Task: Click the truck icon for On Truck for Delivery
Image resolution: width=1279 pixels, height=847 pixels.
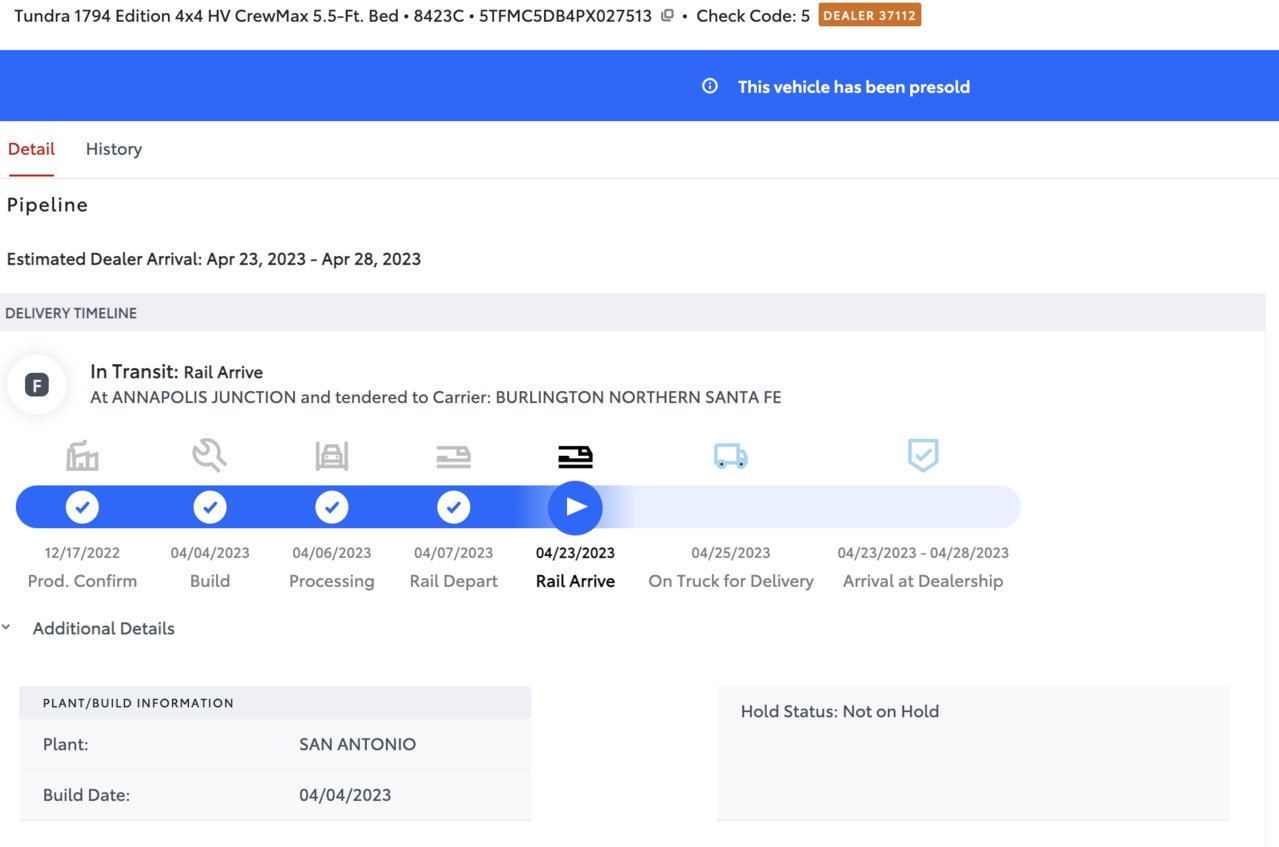Action: (x=731, y=456)
